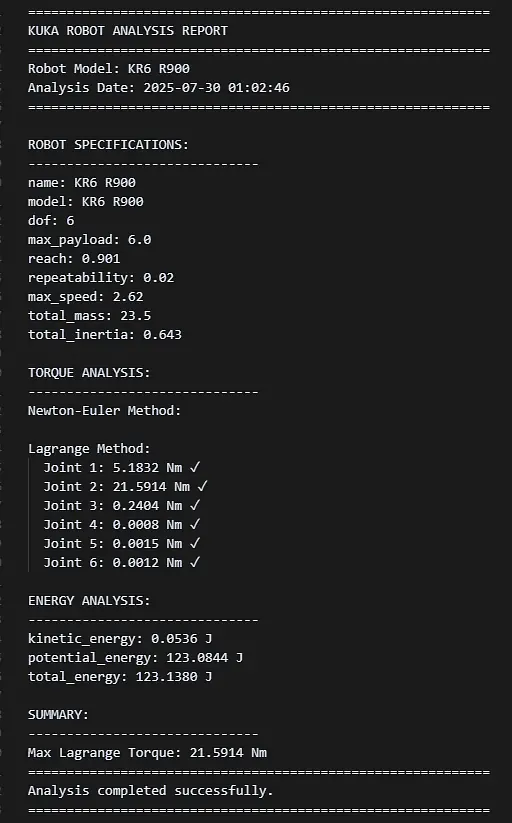Click the Joint 6 checkmark symbol
512x823 pixels.
195,562
